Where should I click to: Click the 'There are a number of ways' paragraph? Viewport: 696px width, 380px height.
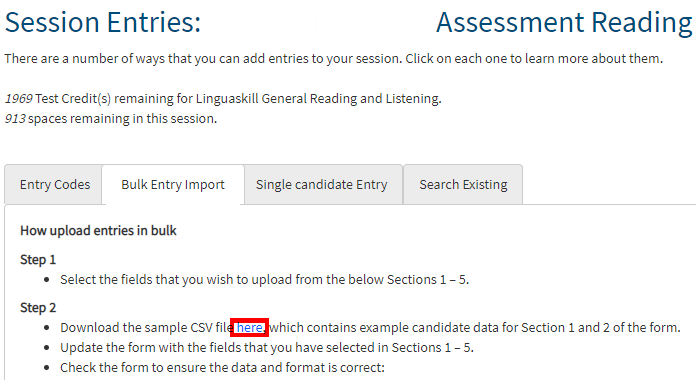(x=333, y=59)
